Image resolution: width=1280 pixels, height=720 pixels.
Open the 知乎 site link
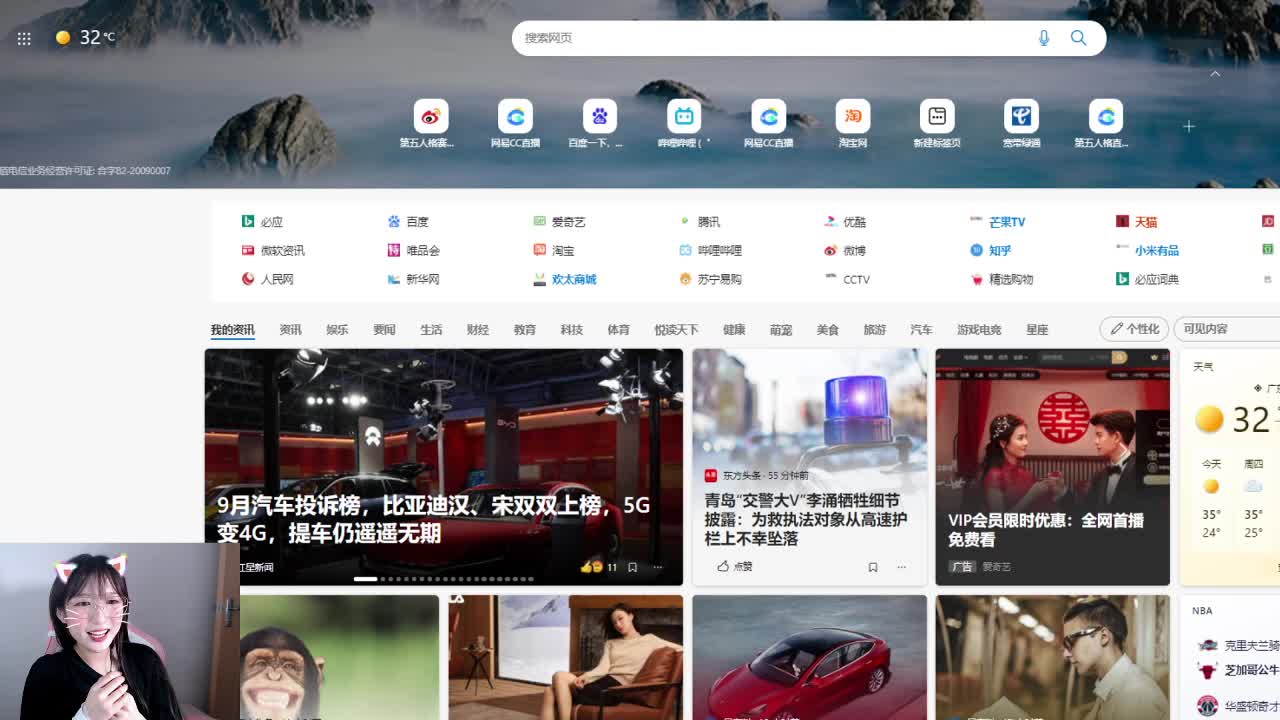[x=991, y=250]
